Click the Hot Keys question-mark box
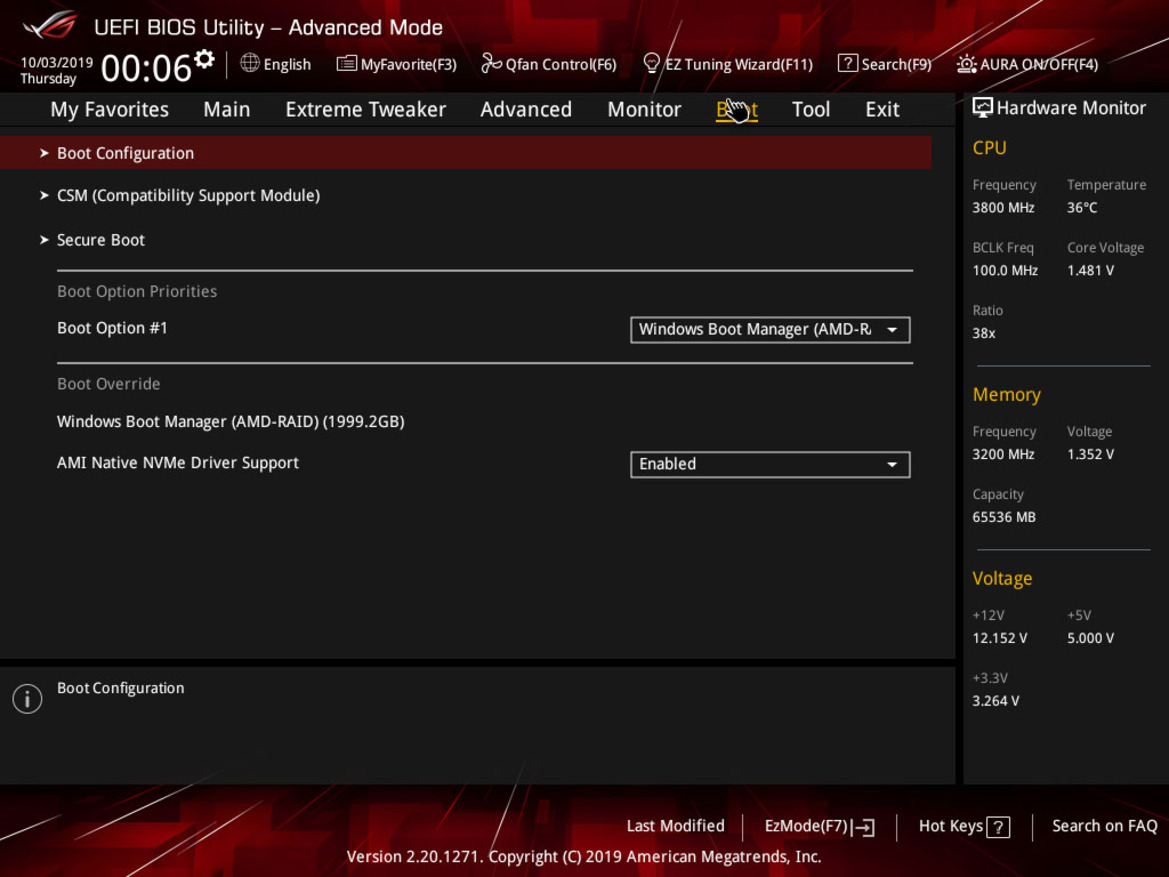The height and width of the screenshot is (877, 1169). point(998,827)
